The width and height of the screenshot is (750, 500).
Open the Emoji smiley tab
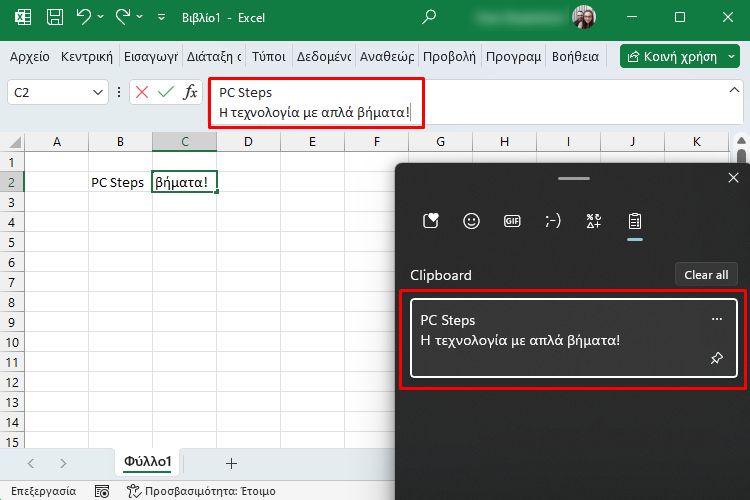coord(471,221)
